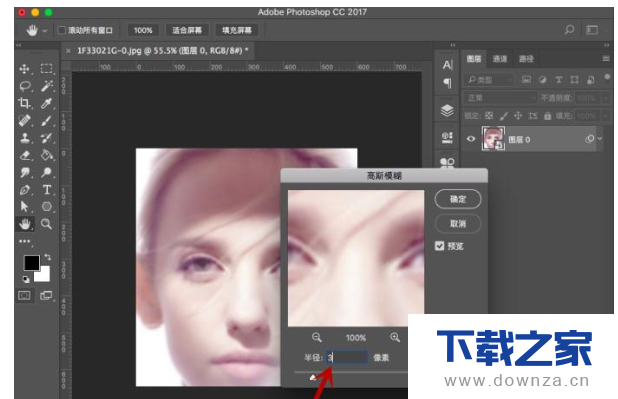Screen dimensions: 618x399
Task: Toggle the preview checkbox in Gaussian Blur
Action: coord(439,246)
